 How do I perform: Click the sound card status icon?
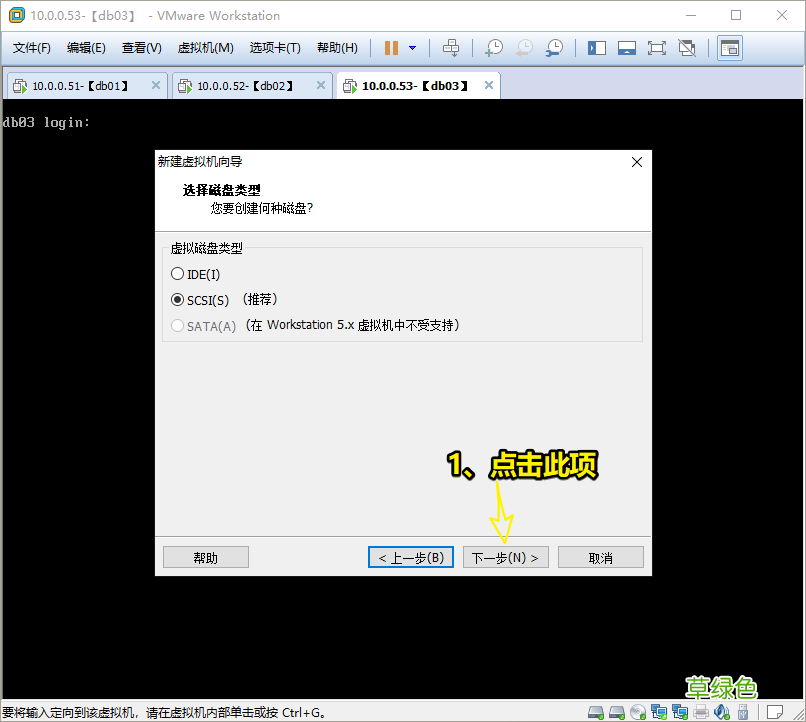(722, 712)
